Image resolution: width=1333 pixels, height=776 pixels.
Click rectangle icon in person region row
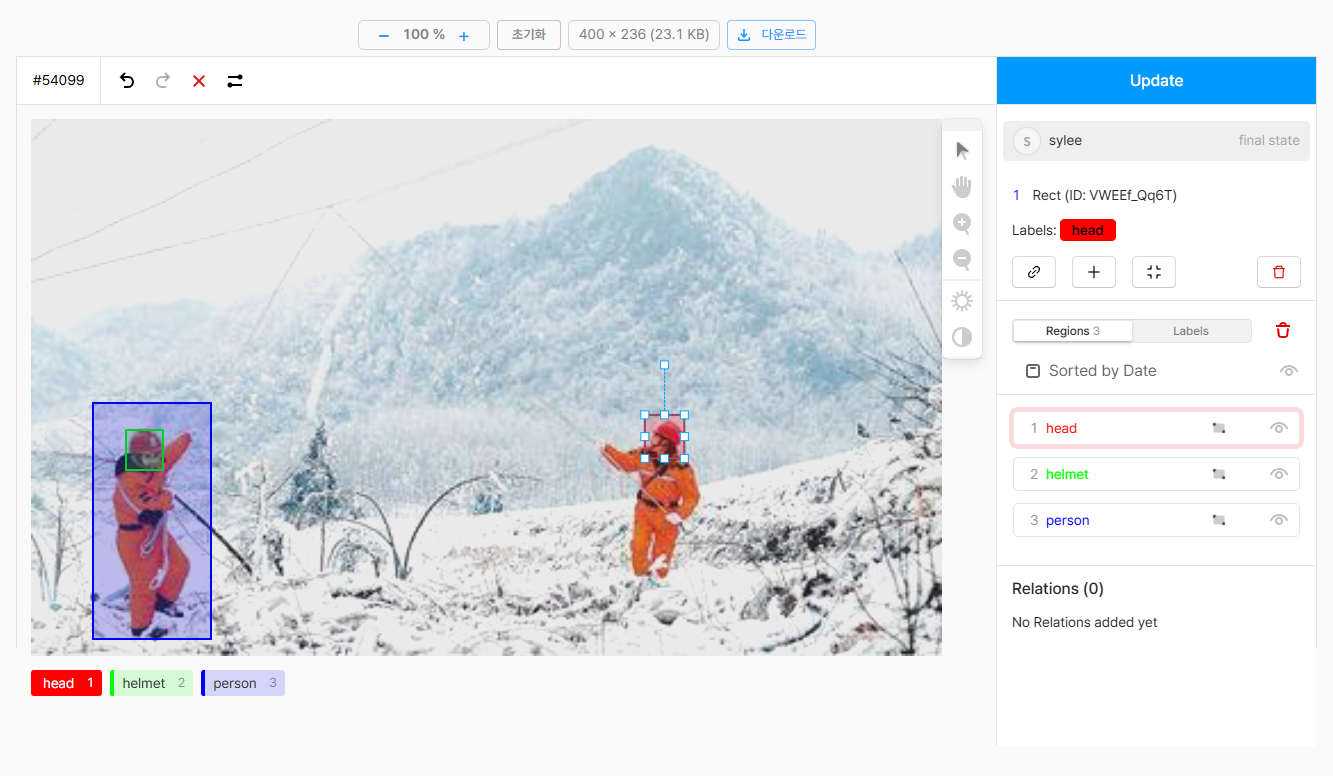tap(1219, 520)
